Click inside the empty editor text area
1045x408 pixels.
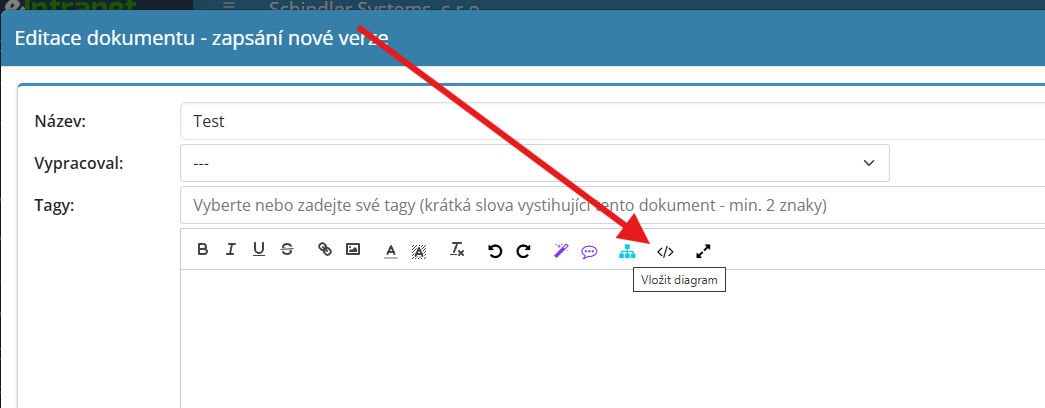(x=600, y=340)
